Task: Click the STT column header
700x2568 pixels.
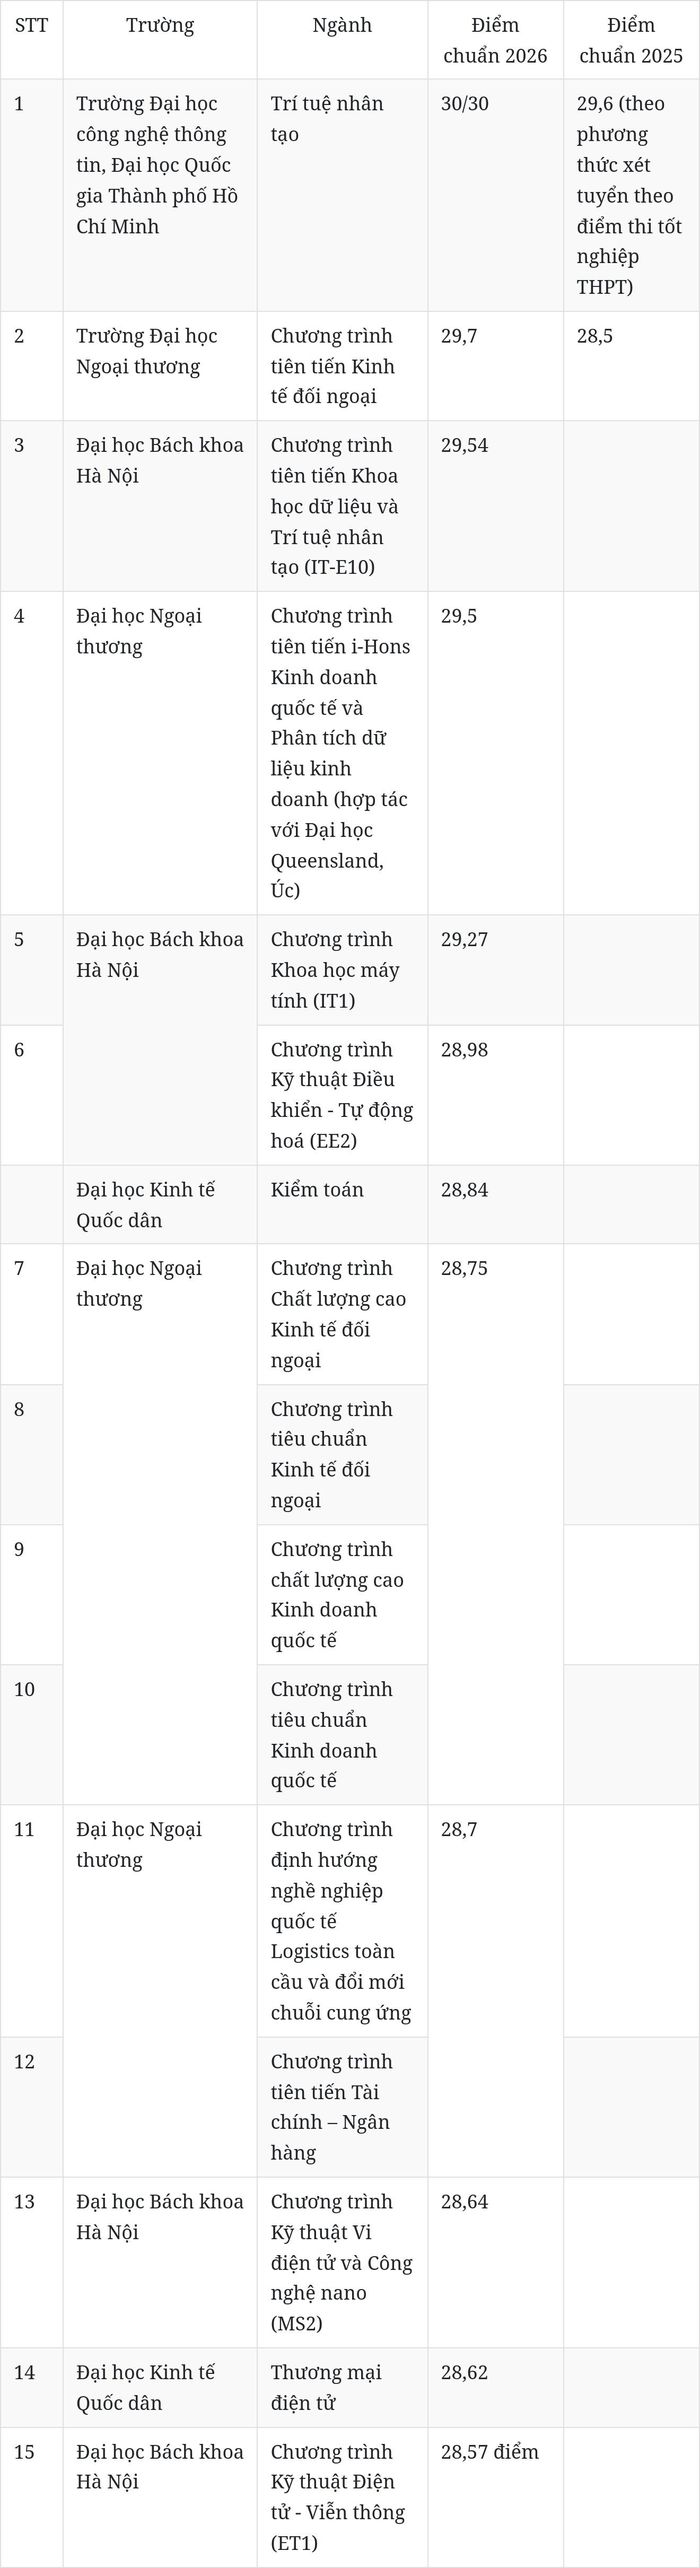Action: point(32,40)
